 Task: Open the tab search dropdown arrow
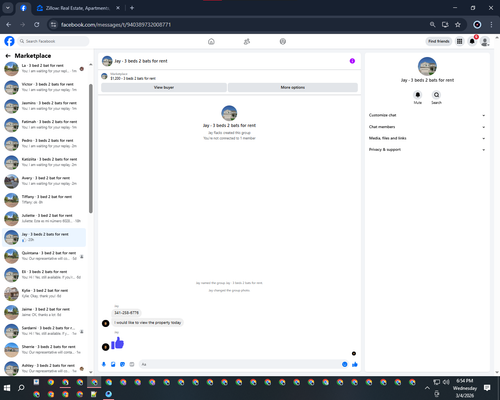(x=7, y=8)
